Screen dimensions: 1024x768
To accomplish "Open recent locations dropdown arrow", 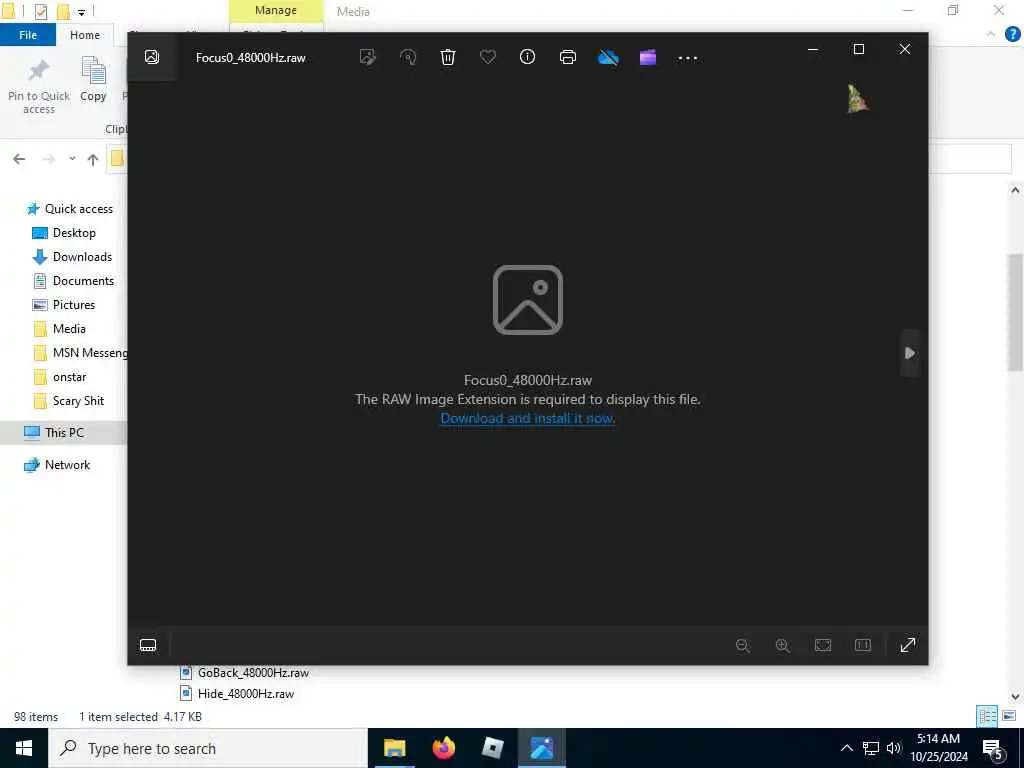I will point(72,159).
